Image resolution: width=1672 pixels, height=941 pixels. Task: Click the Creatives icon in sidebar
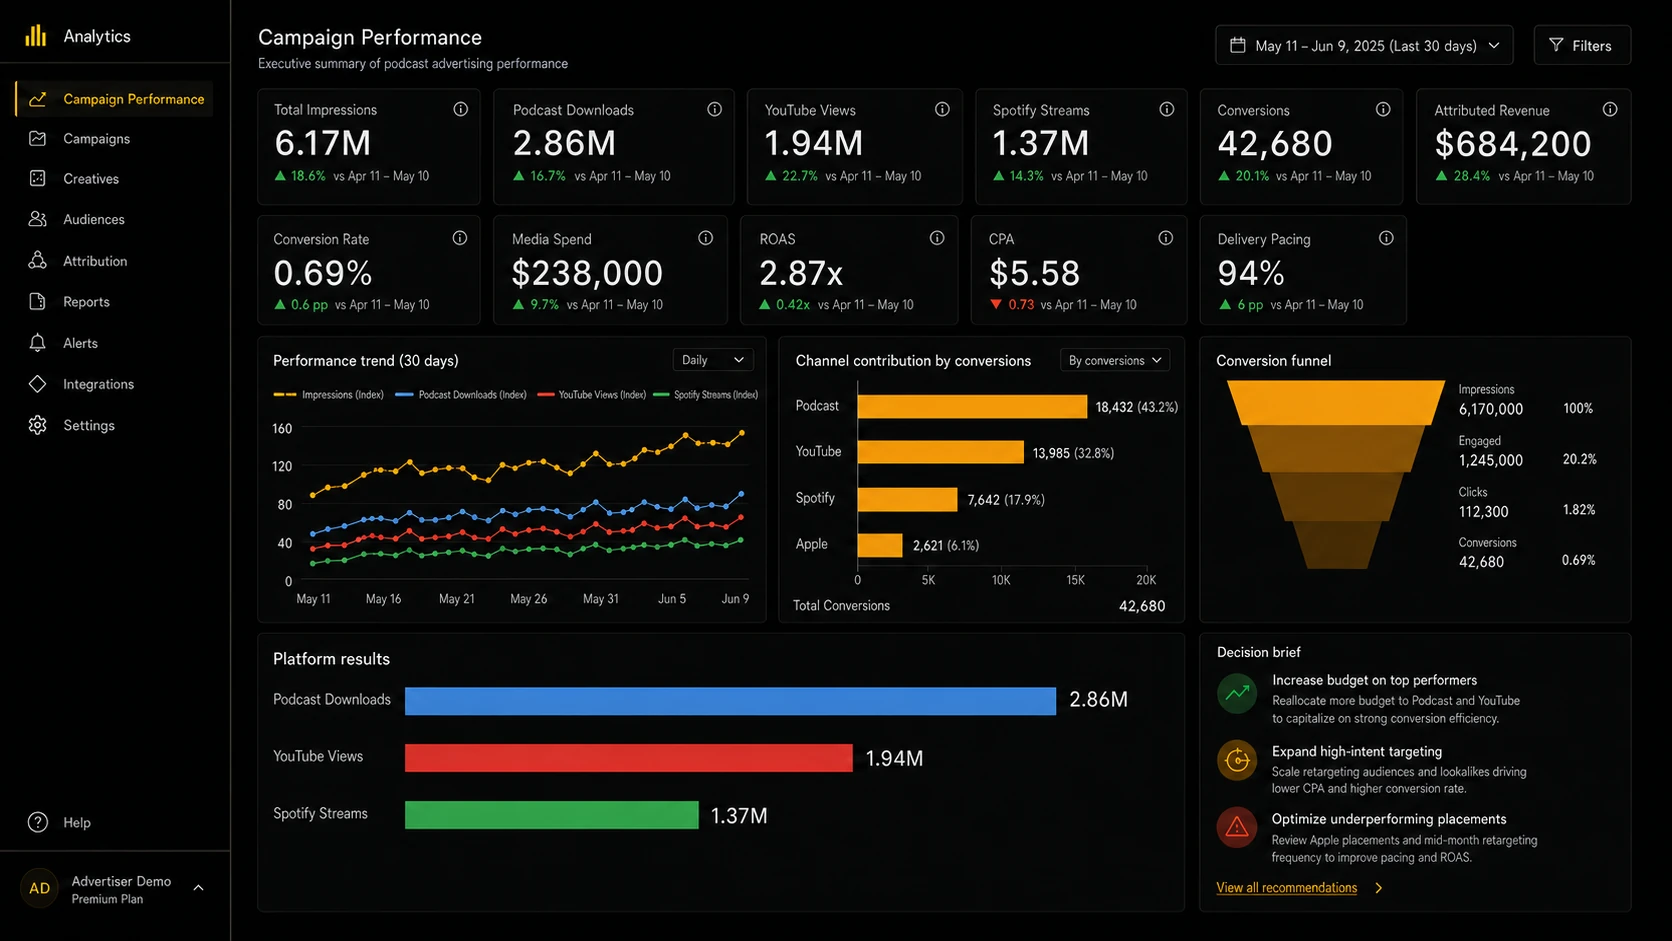[x=38, y=178]
